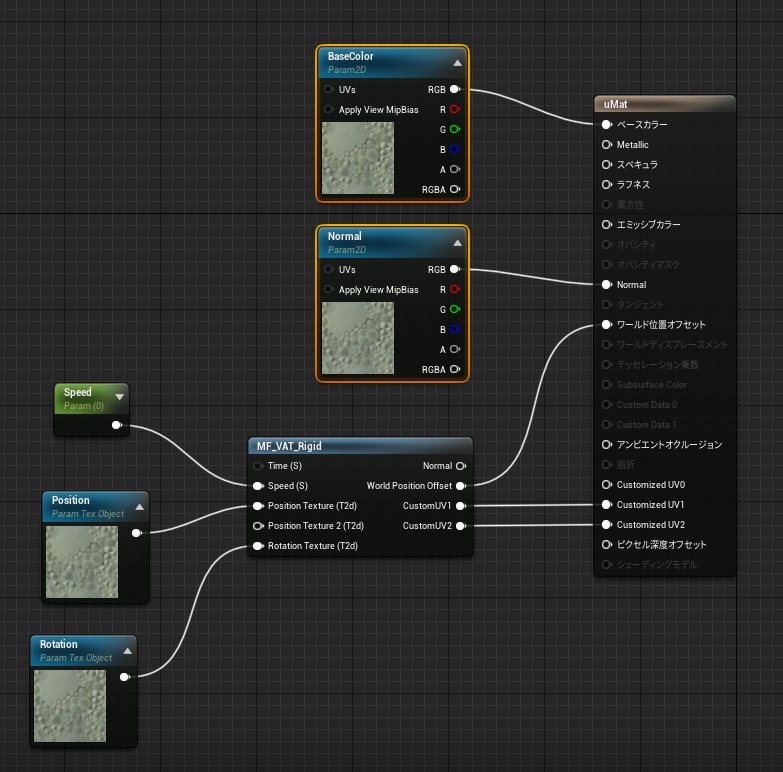
Task: Click uMat ベースカラー input pin
Action: point(607,124)
